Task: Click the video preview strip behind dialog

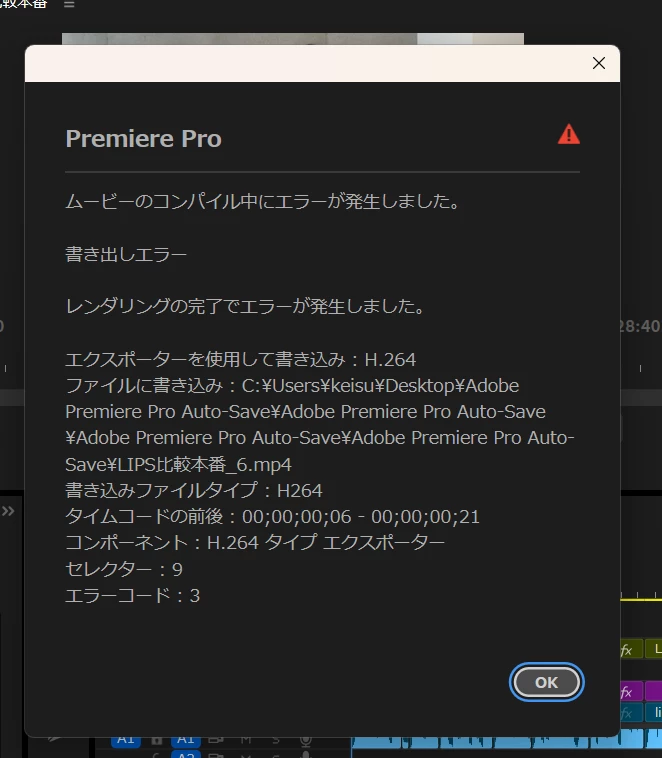Action: [x=293, y=39]
